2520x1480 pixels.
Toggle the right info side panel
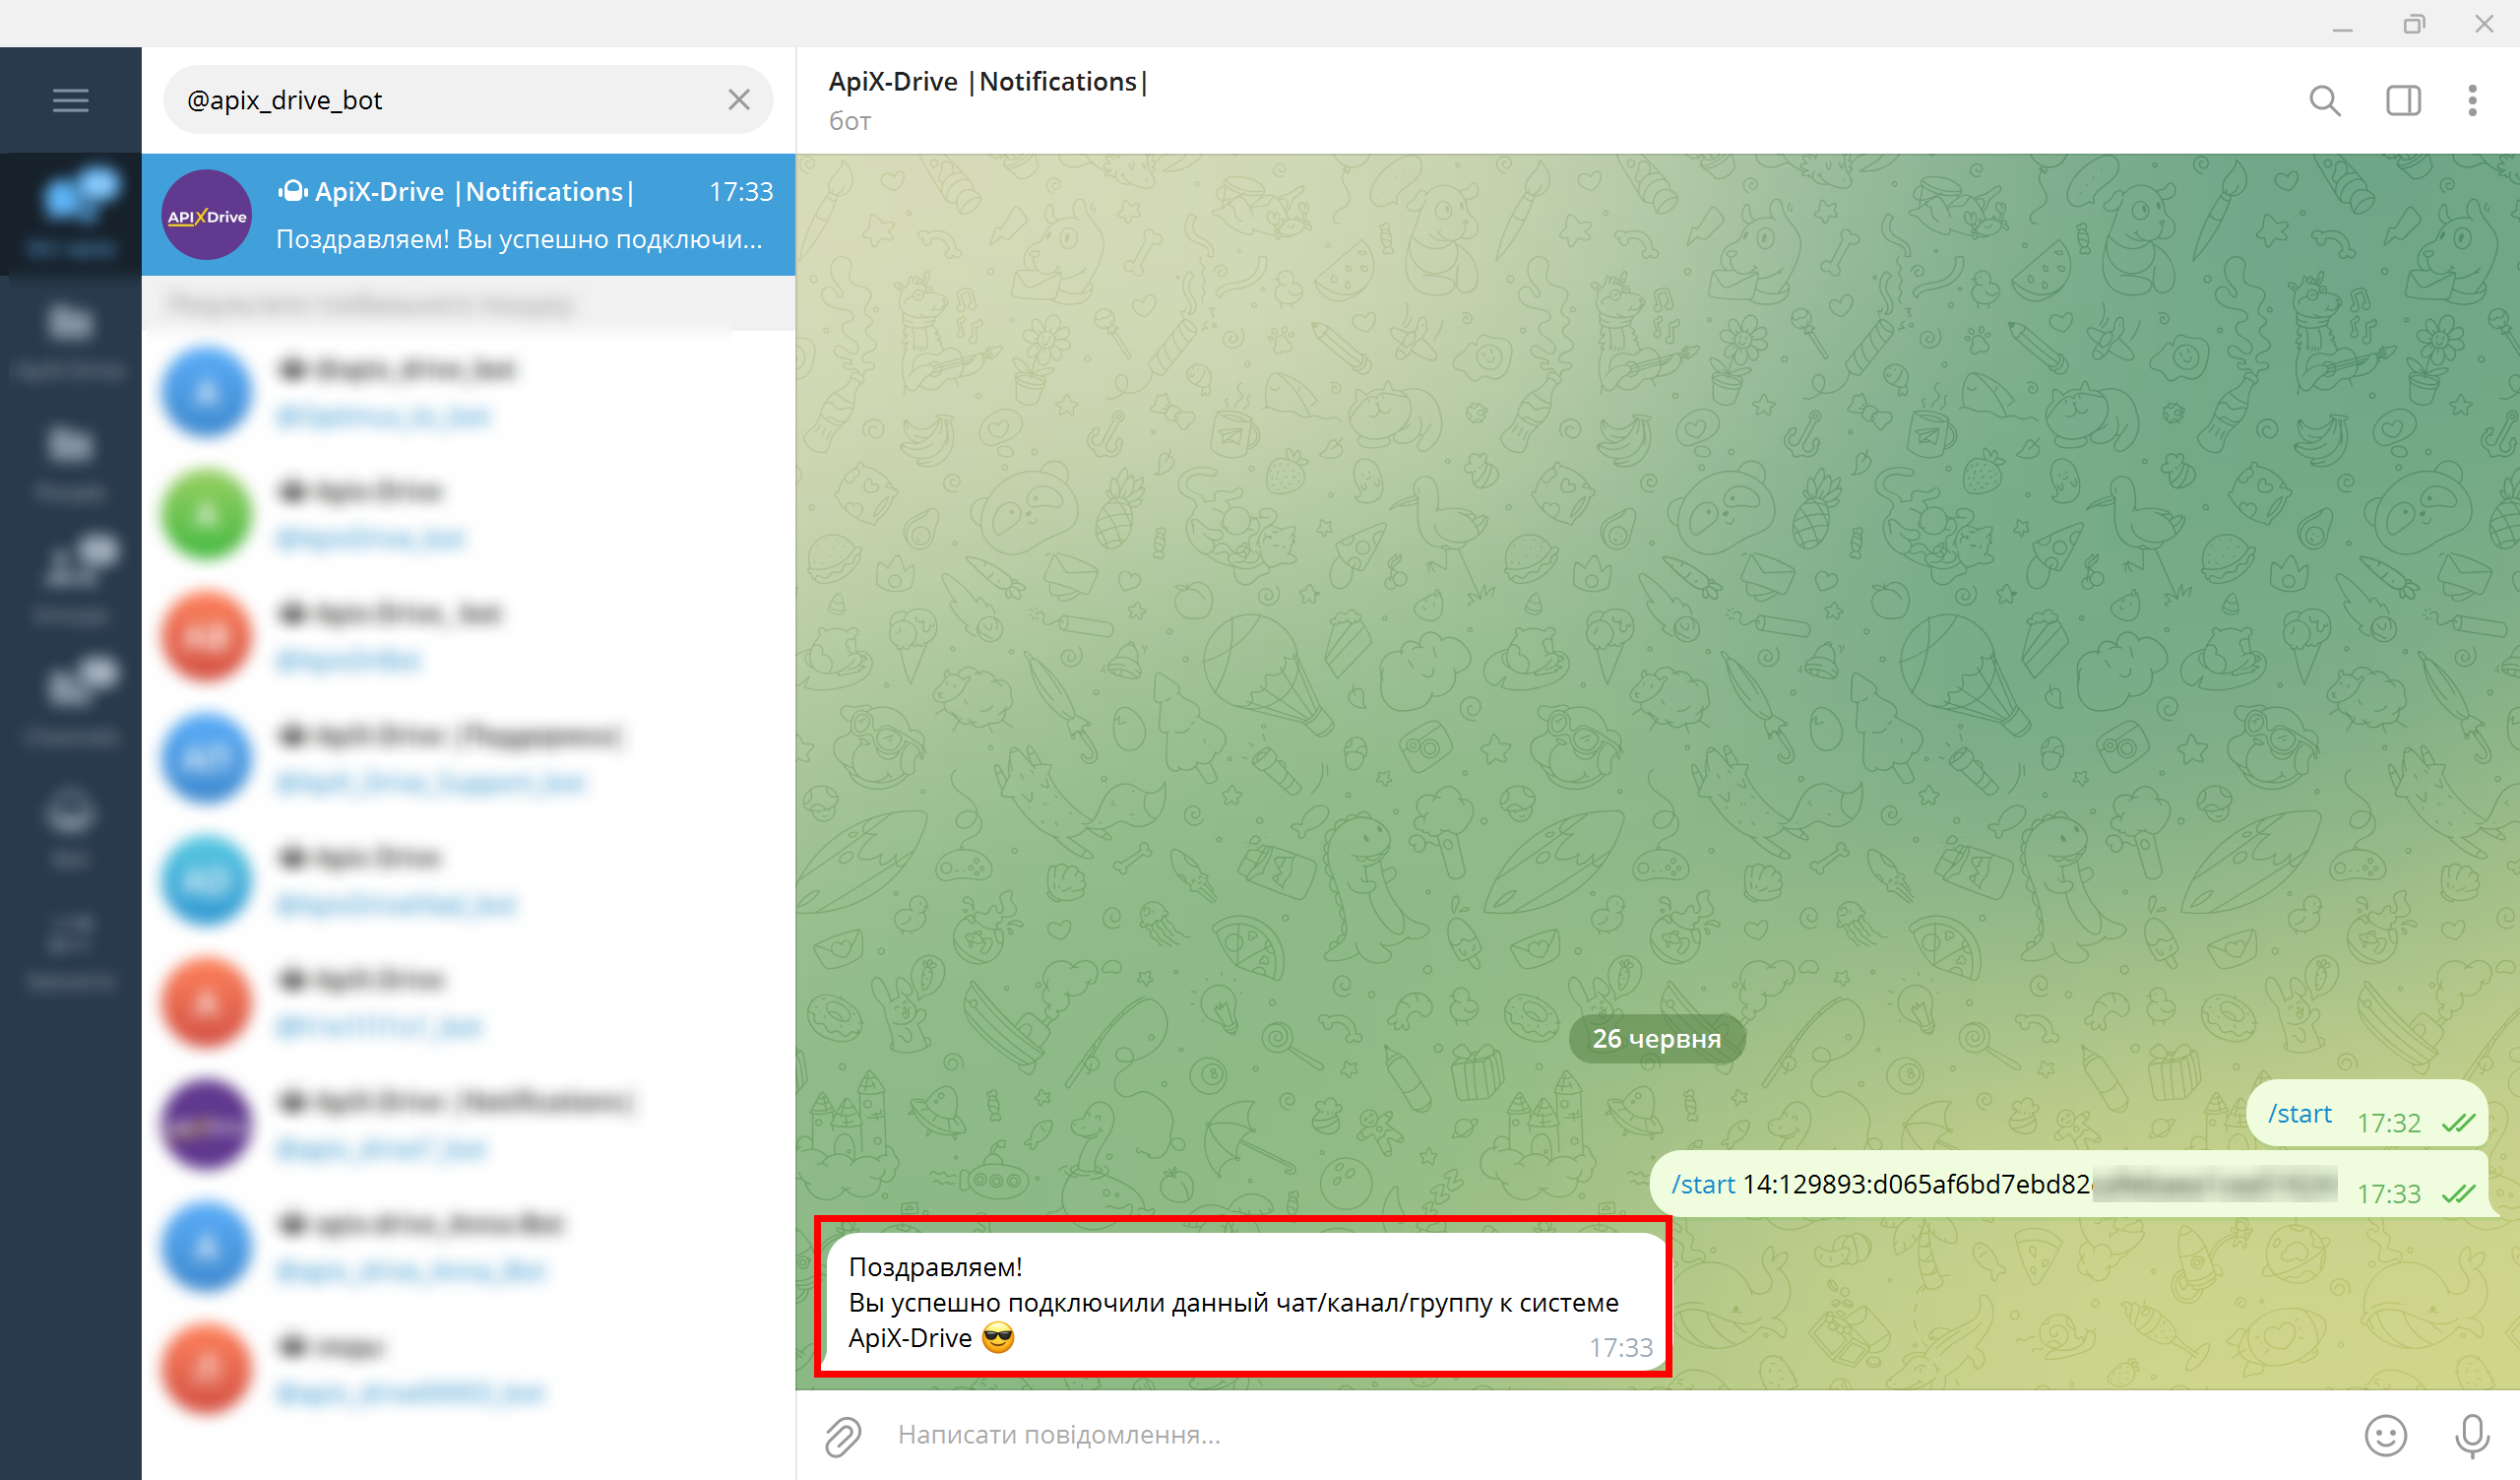pos(2403,100)
